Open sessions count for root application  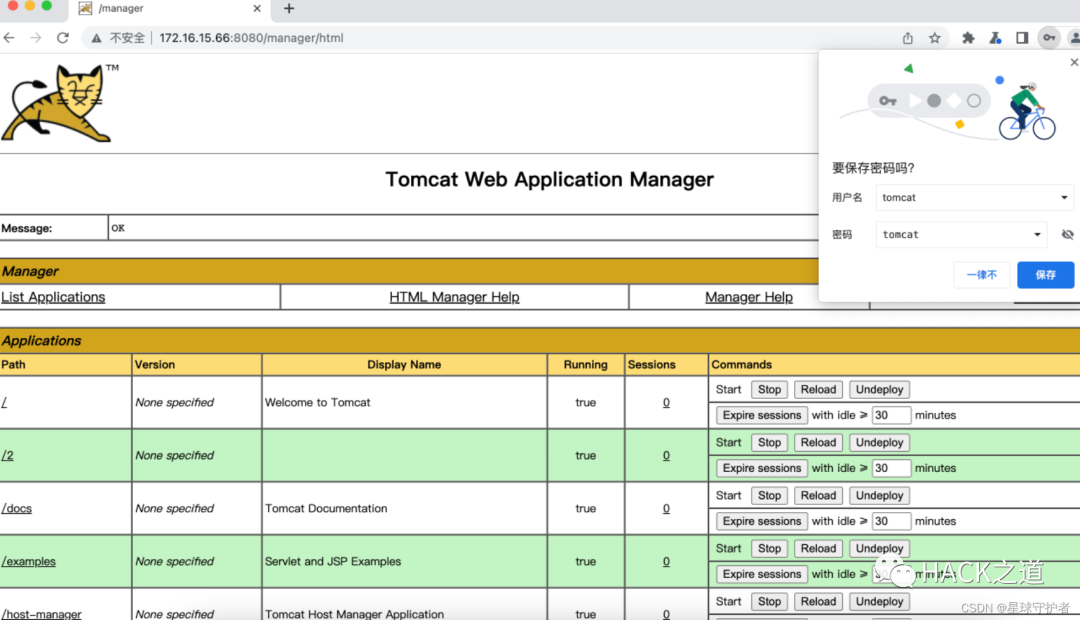tap(666, 402)
